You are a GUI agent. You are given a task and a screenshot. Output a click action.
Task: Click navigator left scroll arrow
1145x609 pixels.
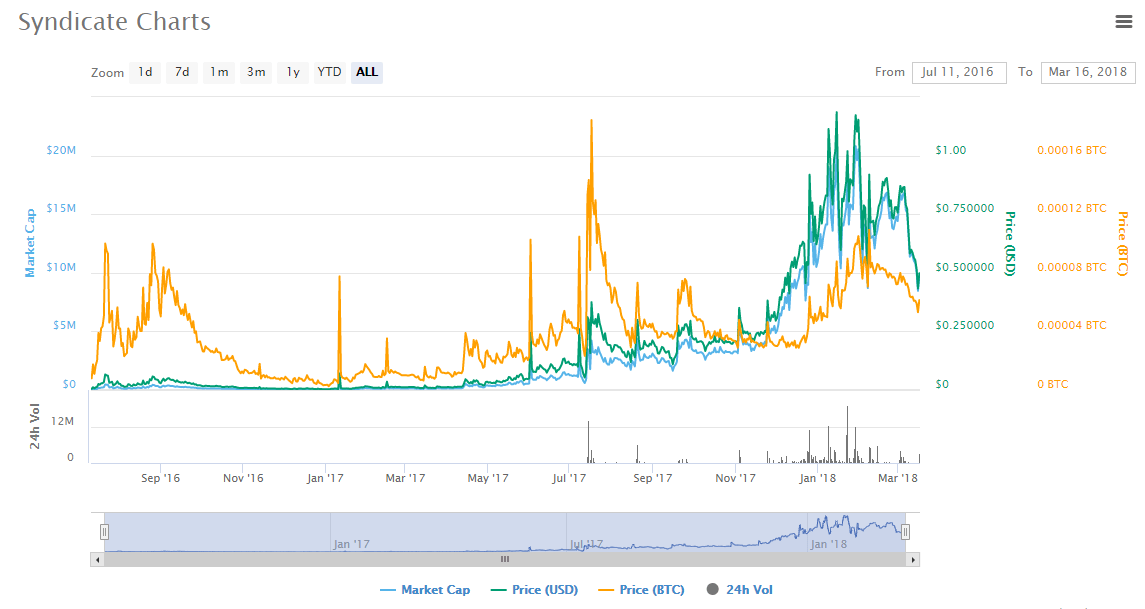tap(97, 560)
